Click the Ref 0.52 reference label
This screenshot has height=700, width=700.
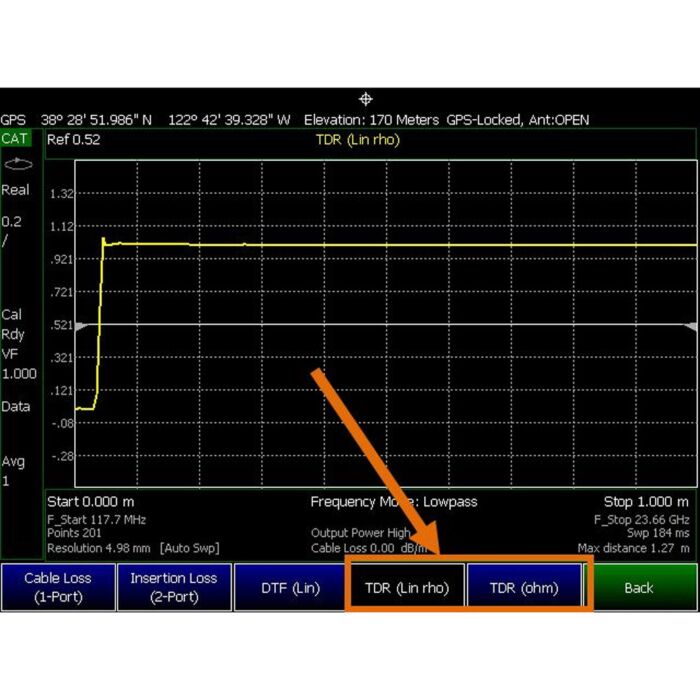click(x=74, y=140)
